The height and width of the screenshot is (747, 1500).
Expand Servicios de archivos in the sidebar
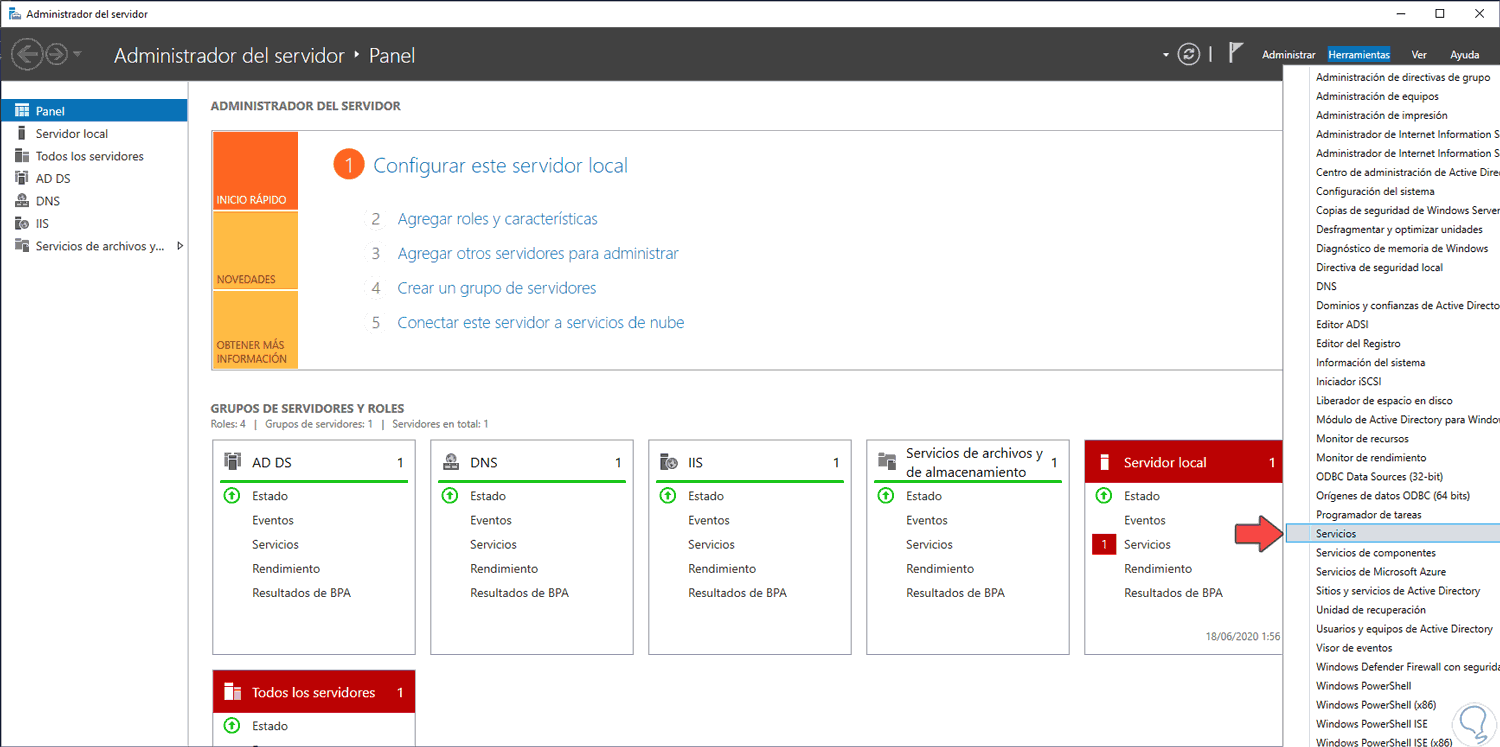180,246
